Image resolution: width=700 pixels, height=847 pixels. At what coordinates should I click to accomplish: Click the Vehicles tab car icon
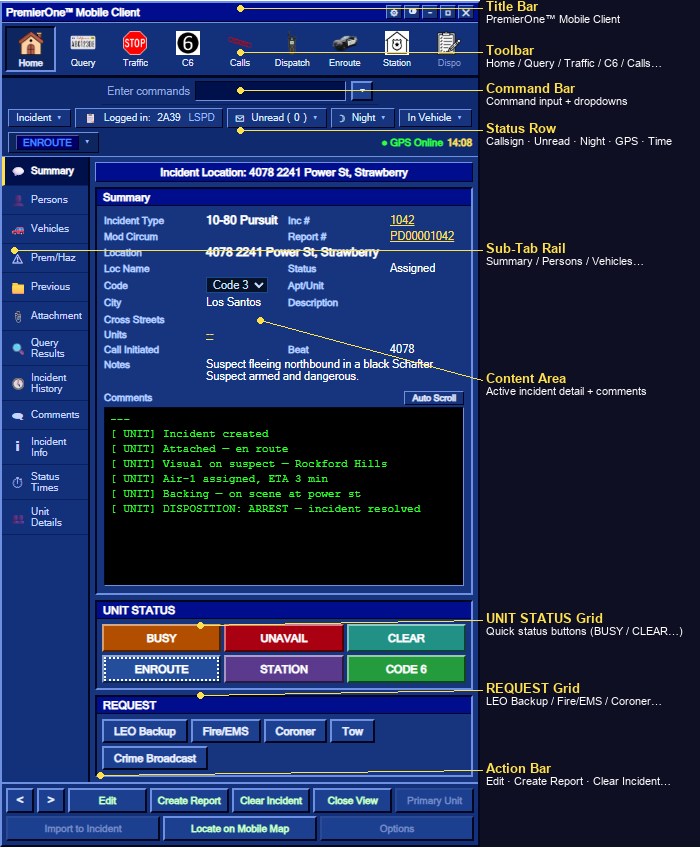click(x=18, y=230)
